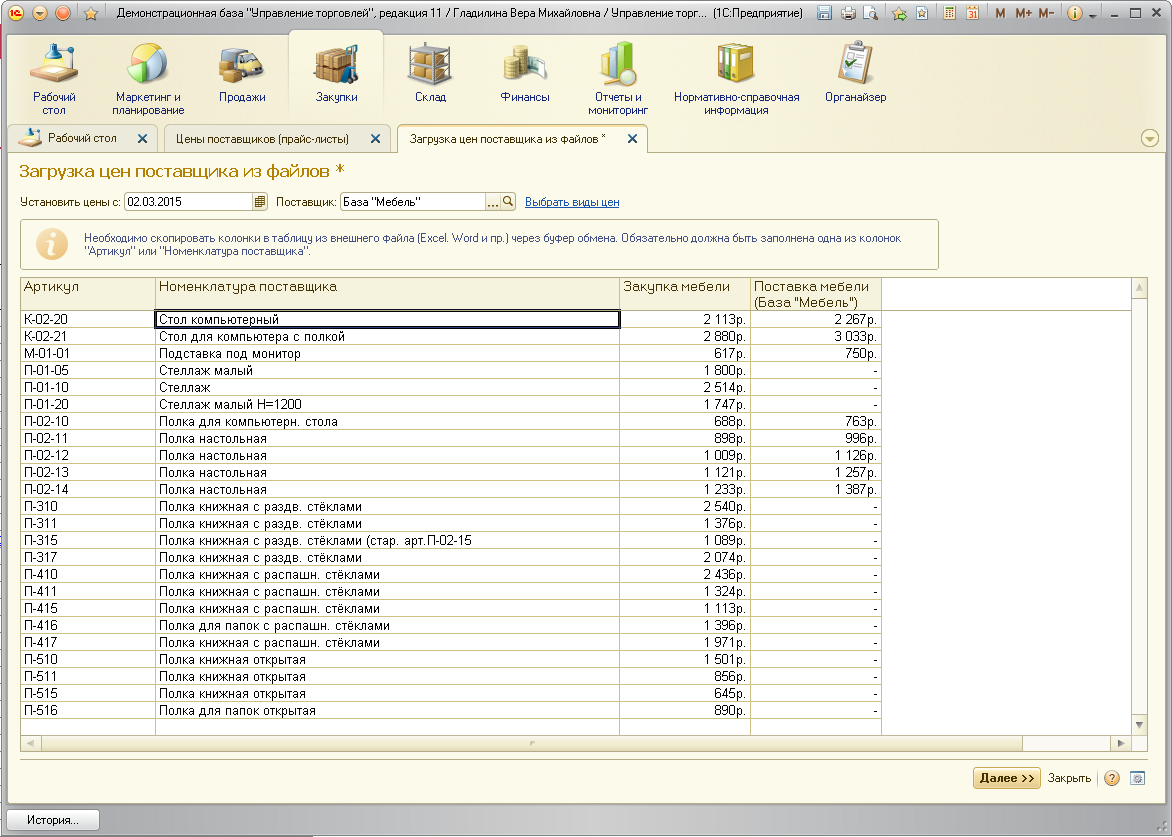Click add to favorites star-arrow icon
The width and height of the screenshot is (1172, 837).
coord(899,13)
